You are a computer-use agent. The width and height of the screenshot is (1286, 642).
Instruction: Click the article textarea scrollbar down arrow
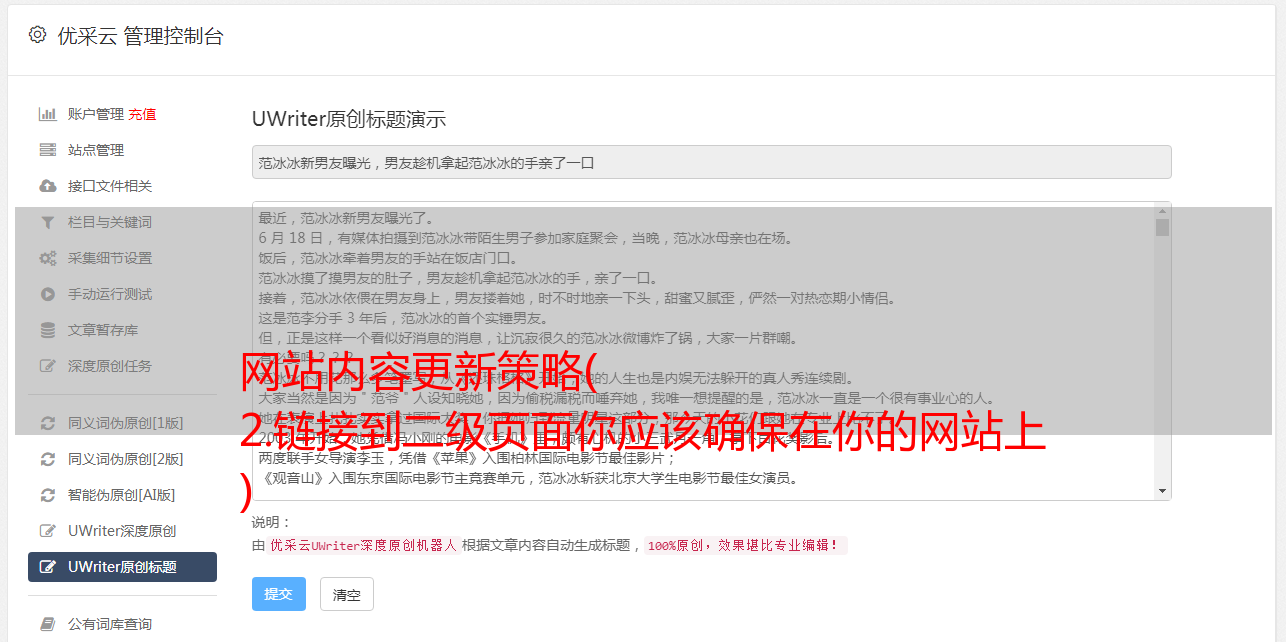click(x=1162, y=491)
